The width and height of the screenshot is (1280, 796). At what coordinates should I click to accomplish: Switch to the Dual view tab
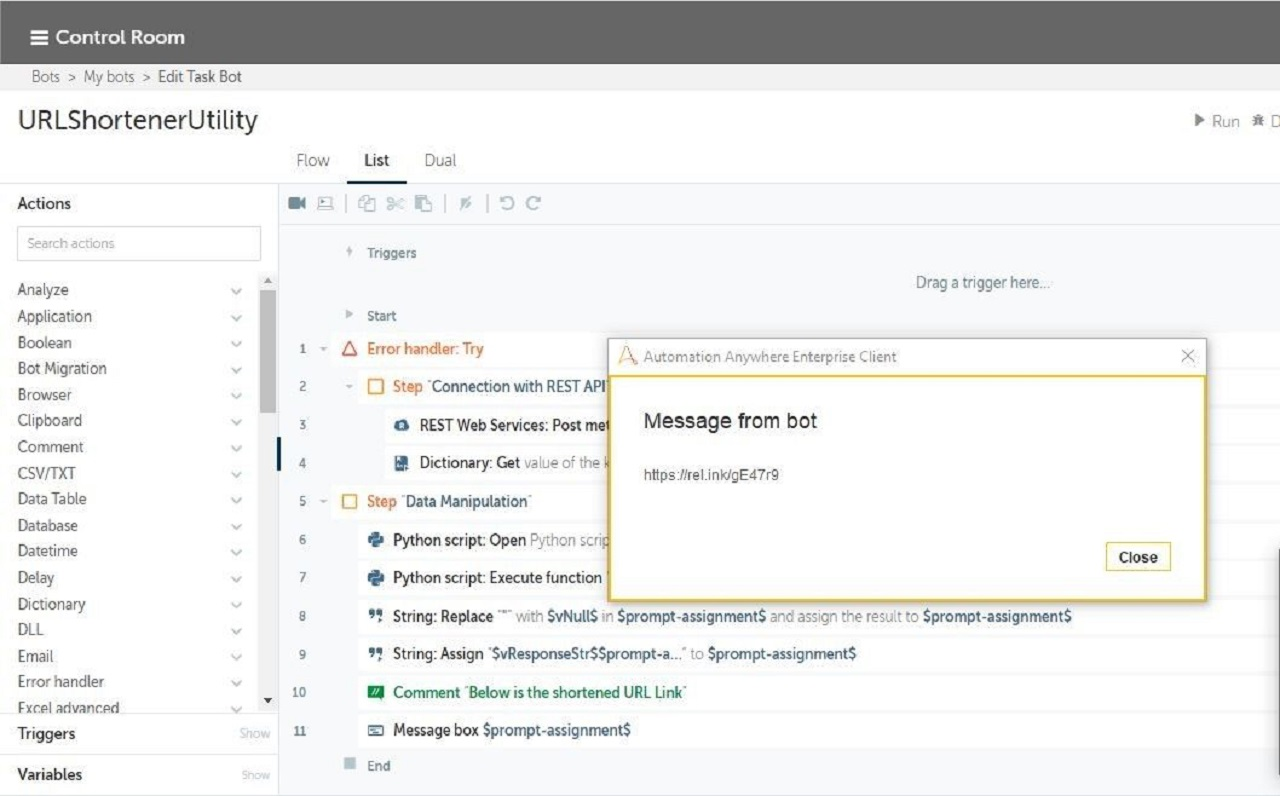pos(440,160)
